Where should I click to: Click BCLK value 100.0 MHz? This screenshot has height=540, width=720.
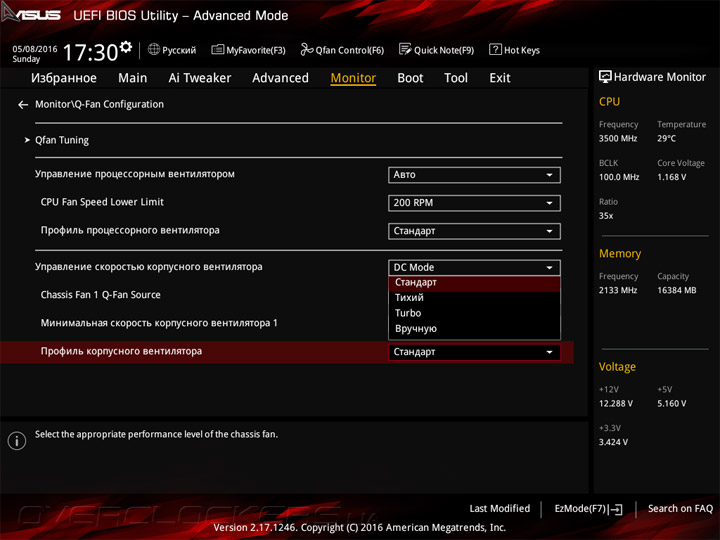619,177
